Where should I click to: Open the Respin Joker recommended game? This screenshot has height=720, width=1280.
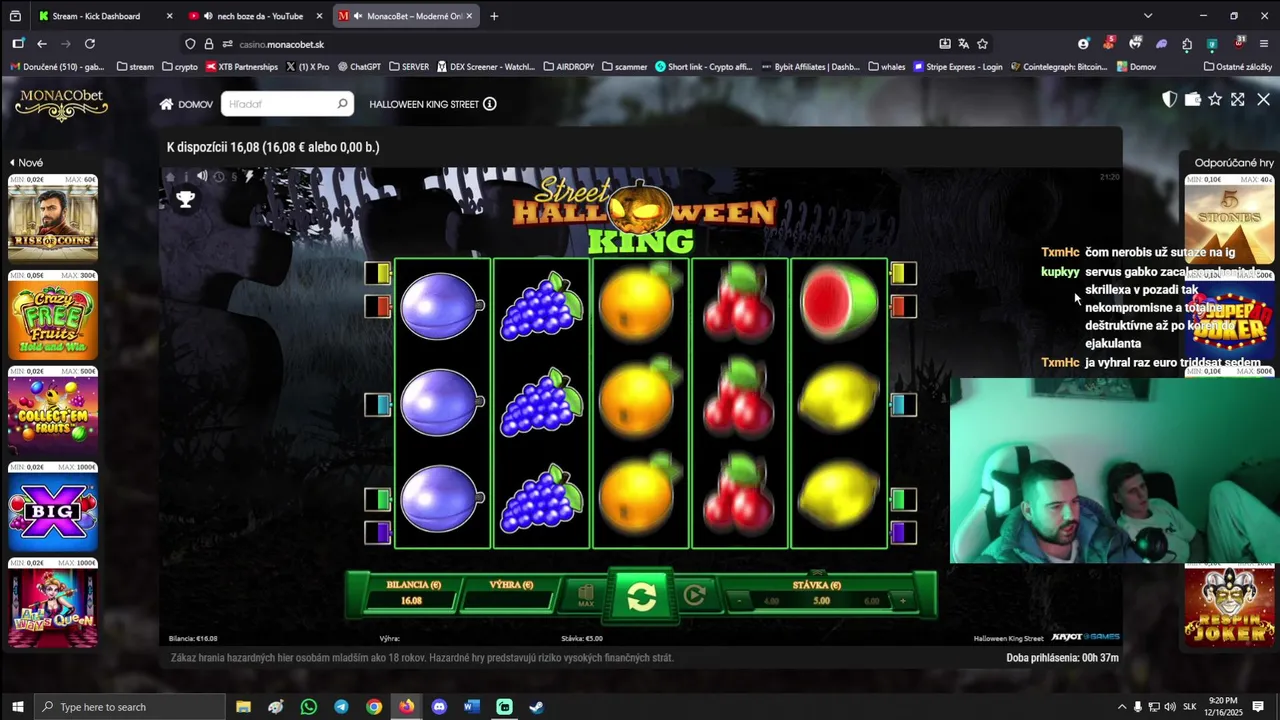[1229, 605]
